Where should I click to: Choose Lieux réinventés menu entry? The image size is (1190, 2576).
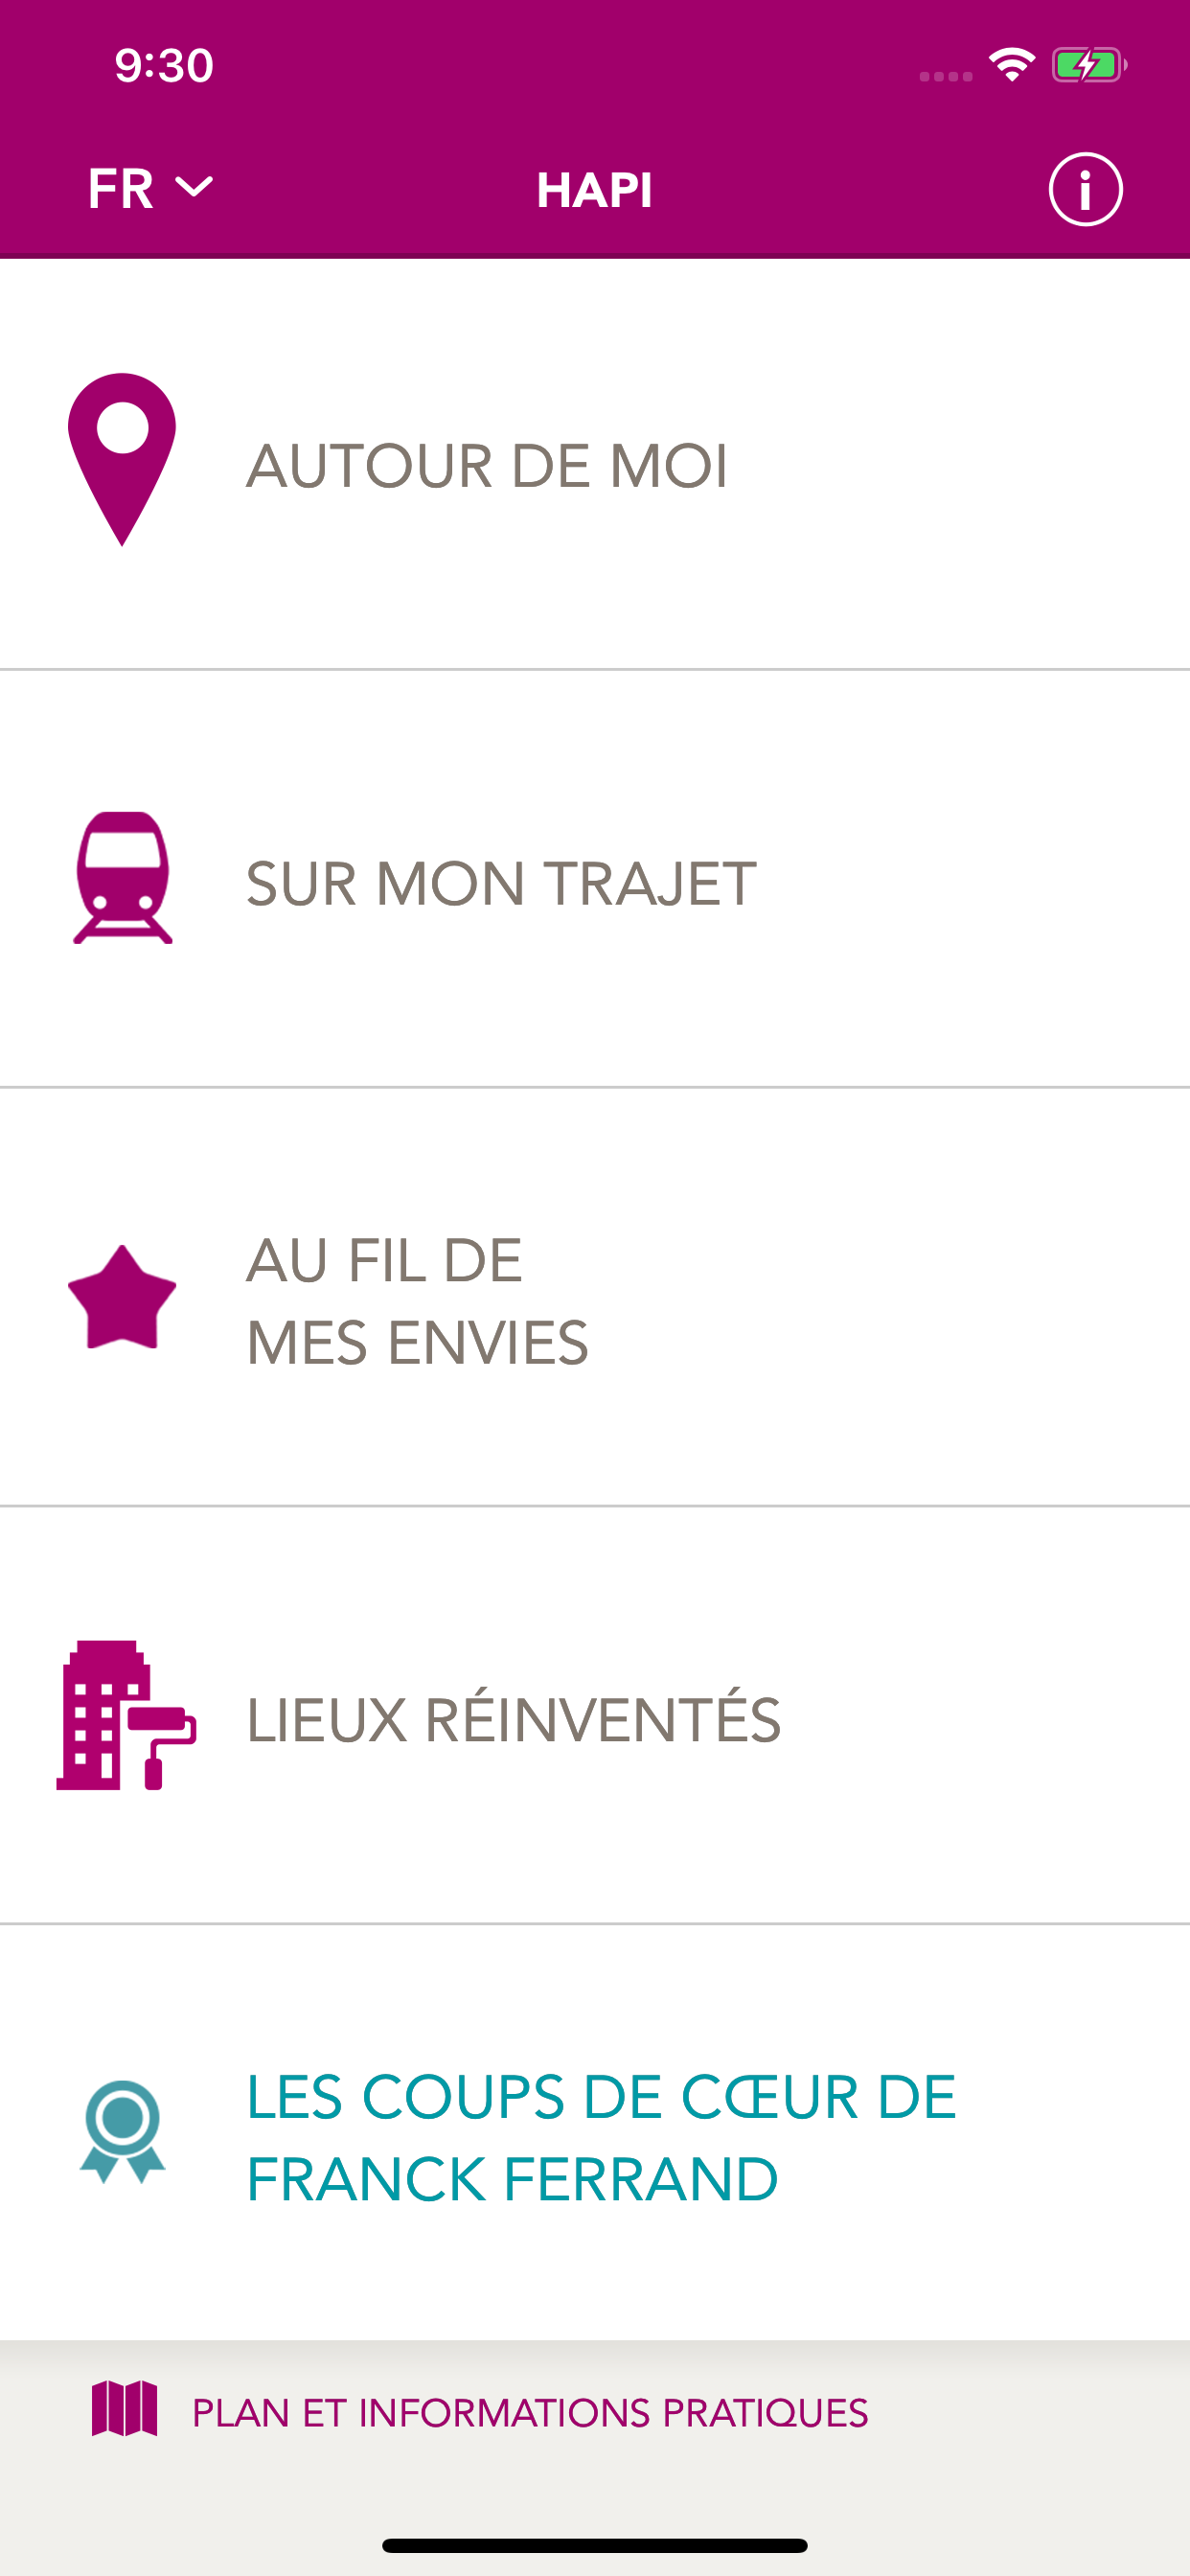tap(513, 1720)
